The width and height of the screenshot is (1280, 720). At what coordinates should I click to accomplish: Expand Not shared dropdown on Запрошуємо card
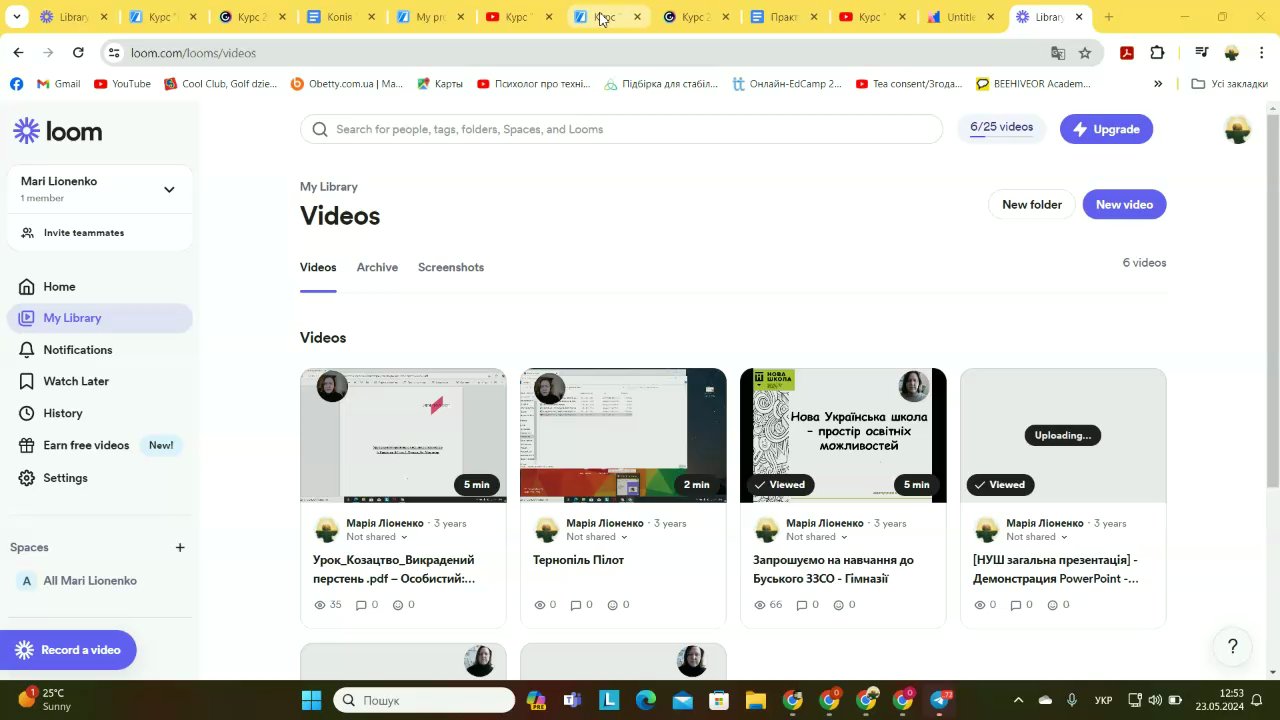817,537
